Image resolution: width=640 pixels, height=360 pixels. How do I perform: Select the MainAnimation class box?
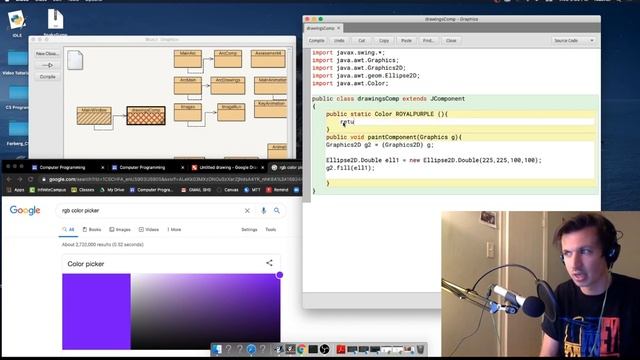pyautogui.click(x=271, y=86)
